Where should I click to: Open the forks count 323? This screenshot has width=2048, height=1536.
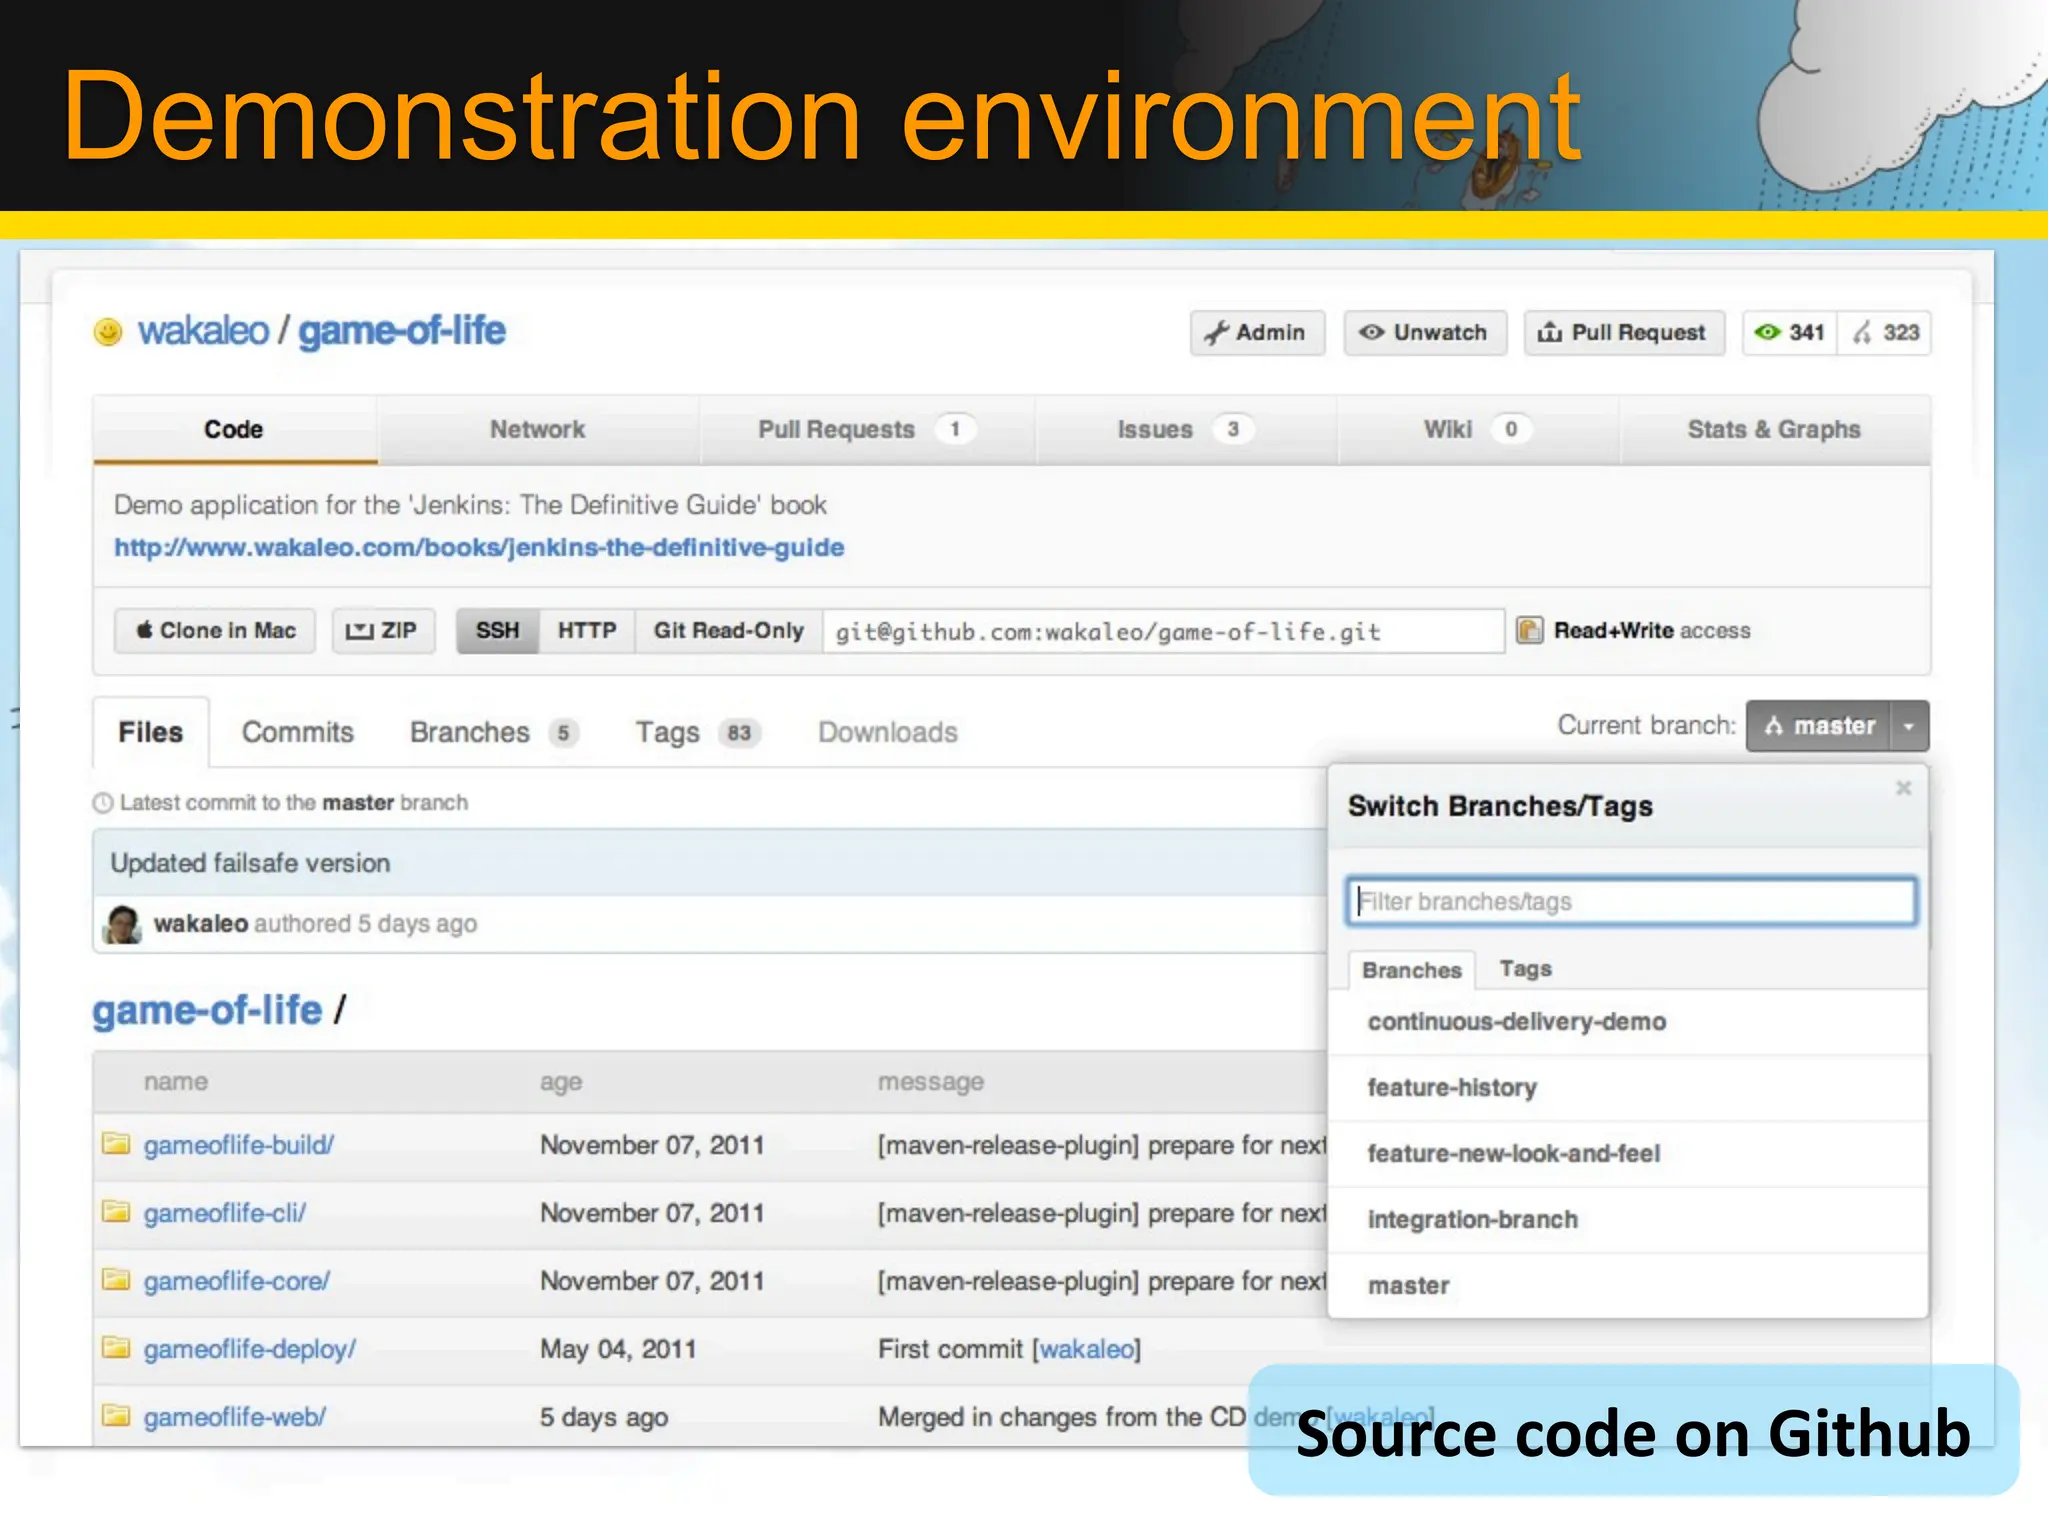point(1885,333)
